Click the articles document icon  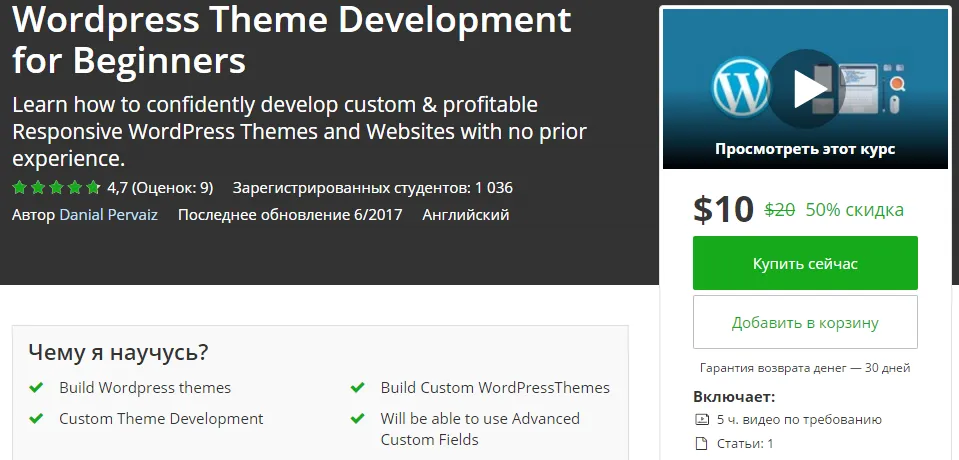pyautogui.click(x=702, y=443)
